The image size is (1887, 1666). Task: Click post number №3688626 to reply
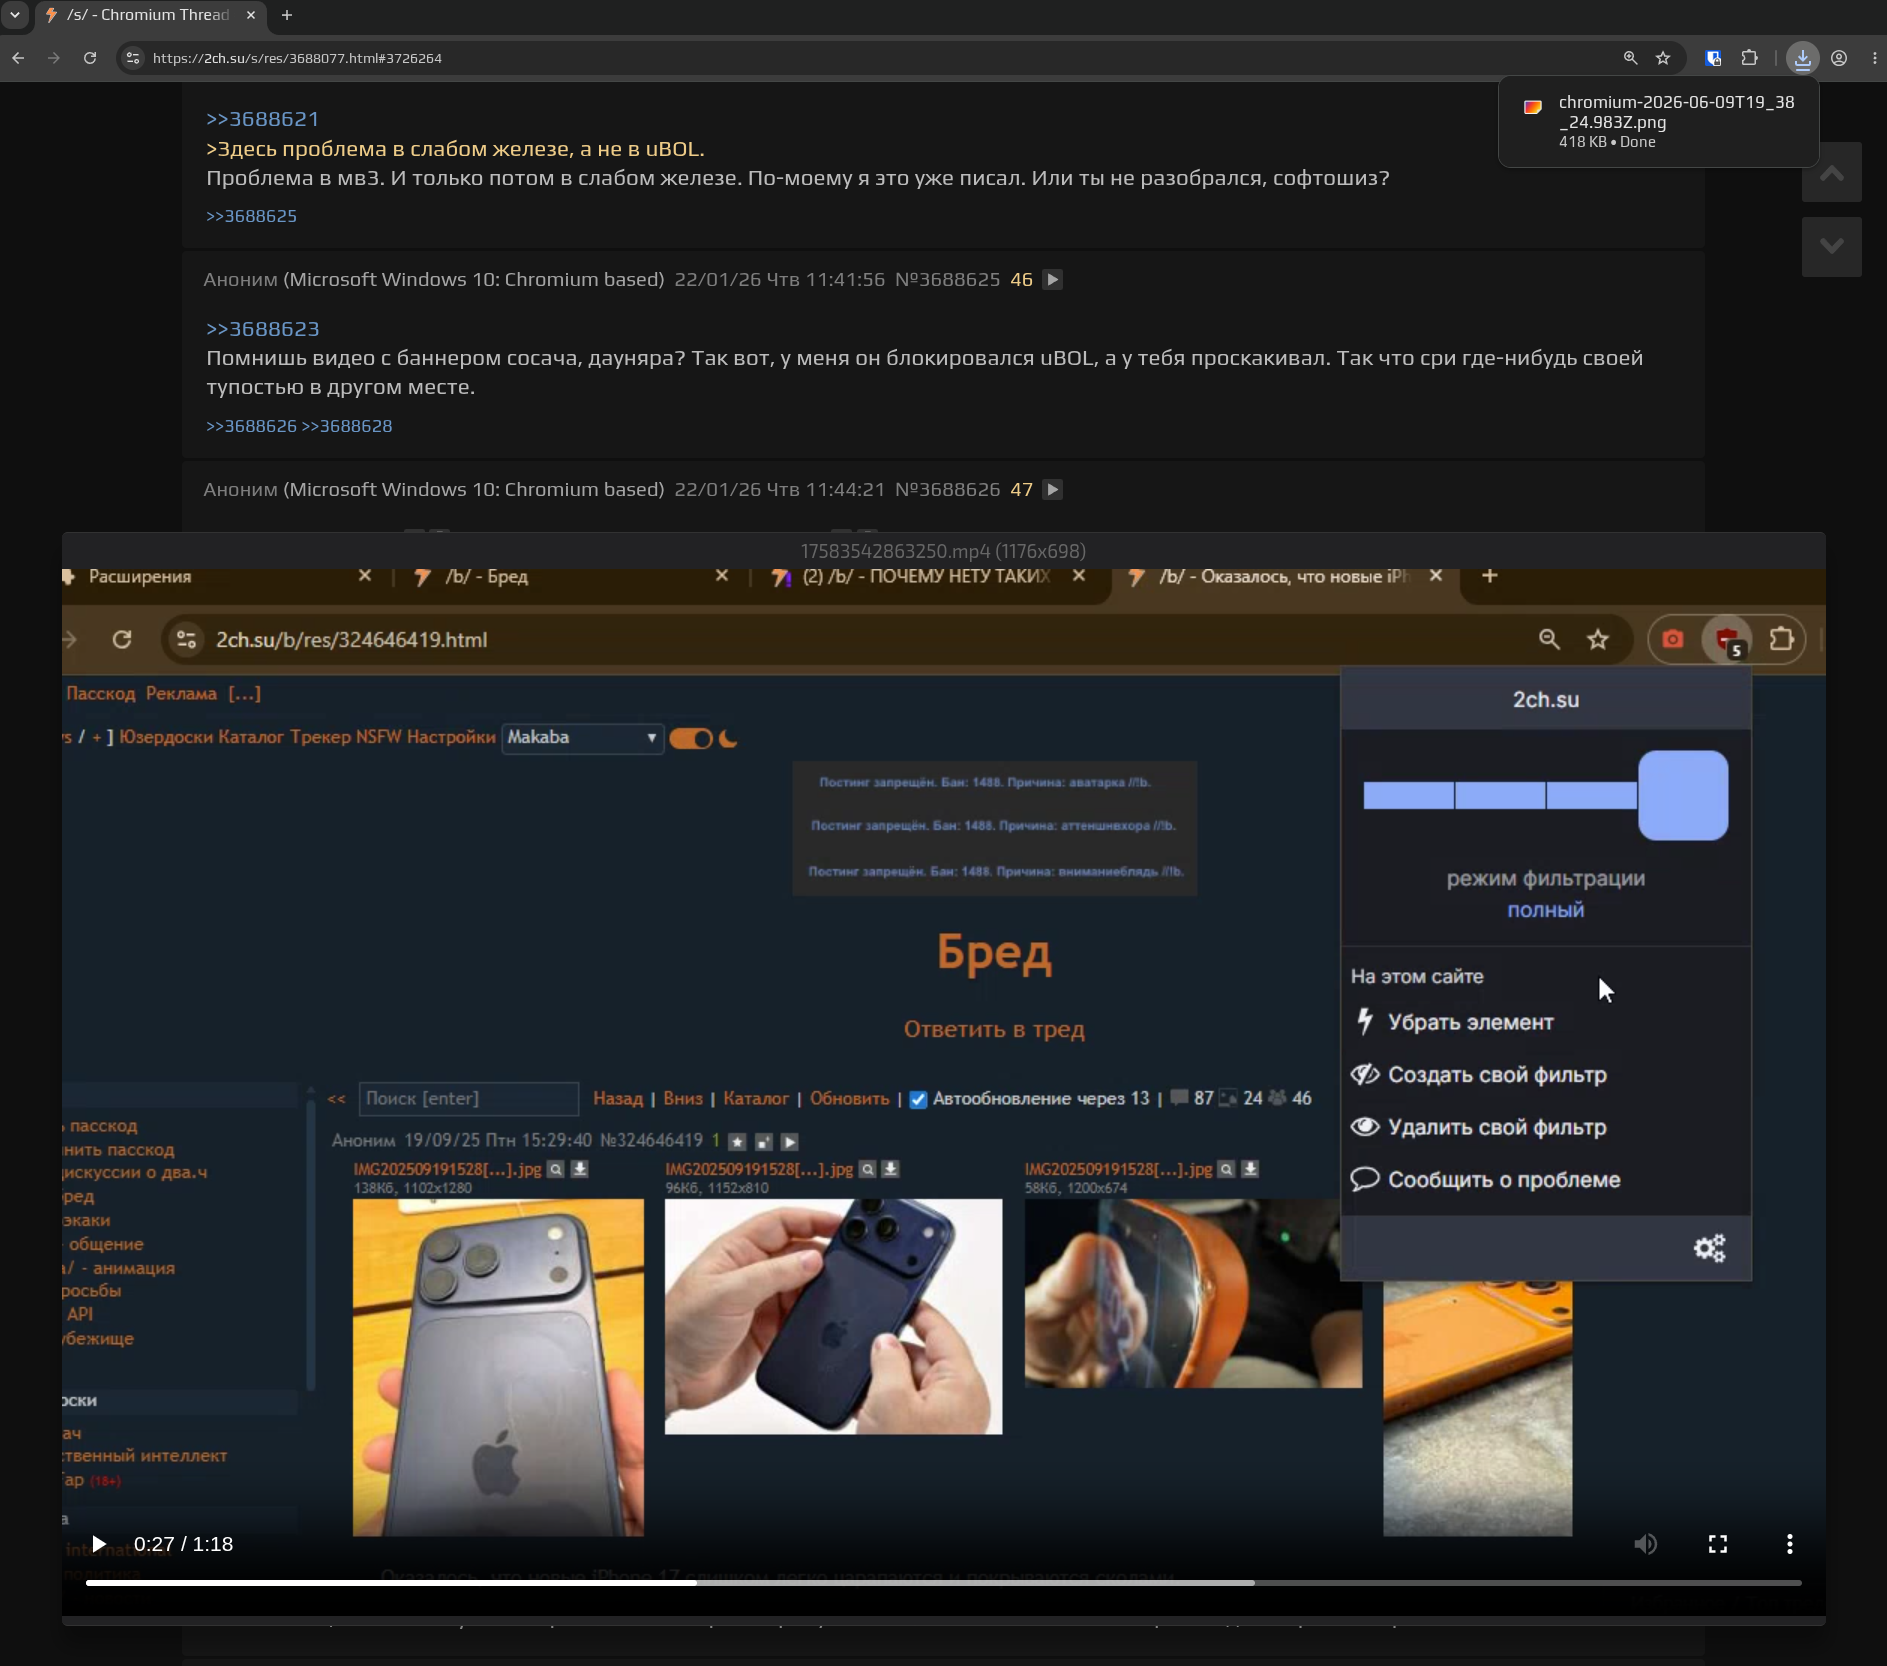coord(947,490)
